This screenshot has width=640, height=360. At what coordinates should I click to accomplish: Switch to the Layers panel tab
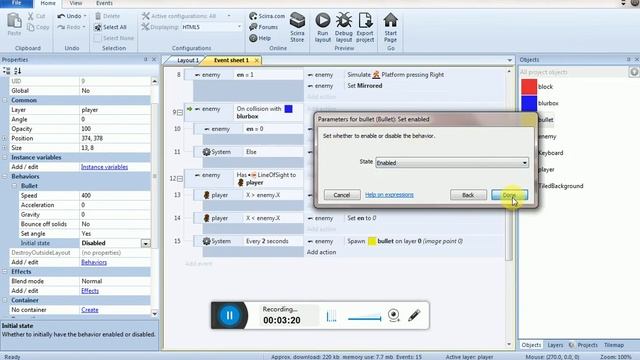pos(555,345)
